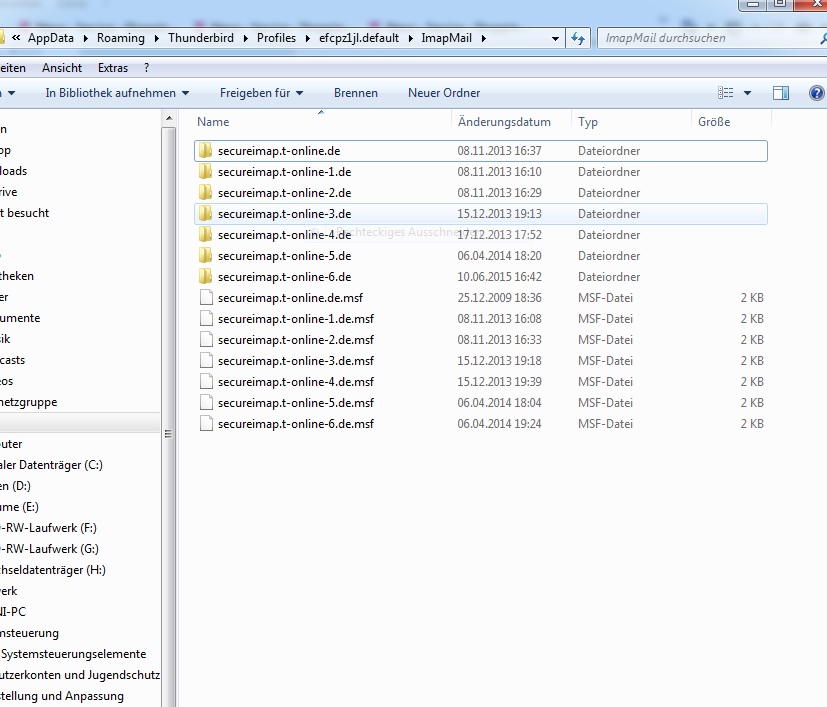Sort files by Name column header

tap(213, 122)
